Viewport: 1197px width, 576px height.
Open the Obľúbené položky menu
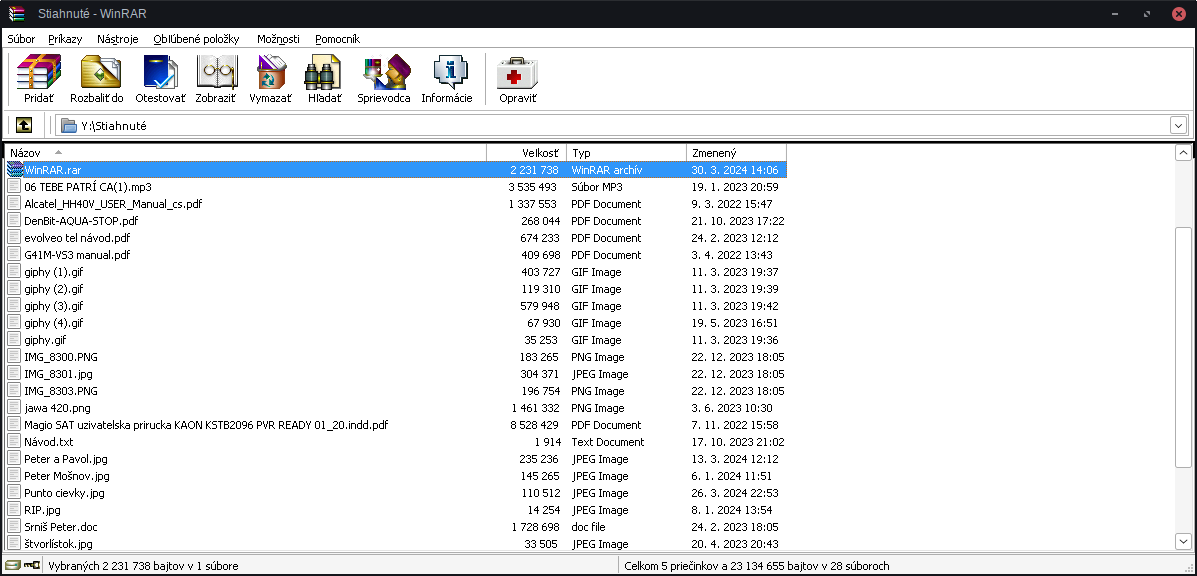click(196, 39)
